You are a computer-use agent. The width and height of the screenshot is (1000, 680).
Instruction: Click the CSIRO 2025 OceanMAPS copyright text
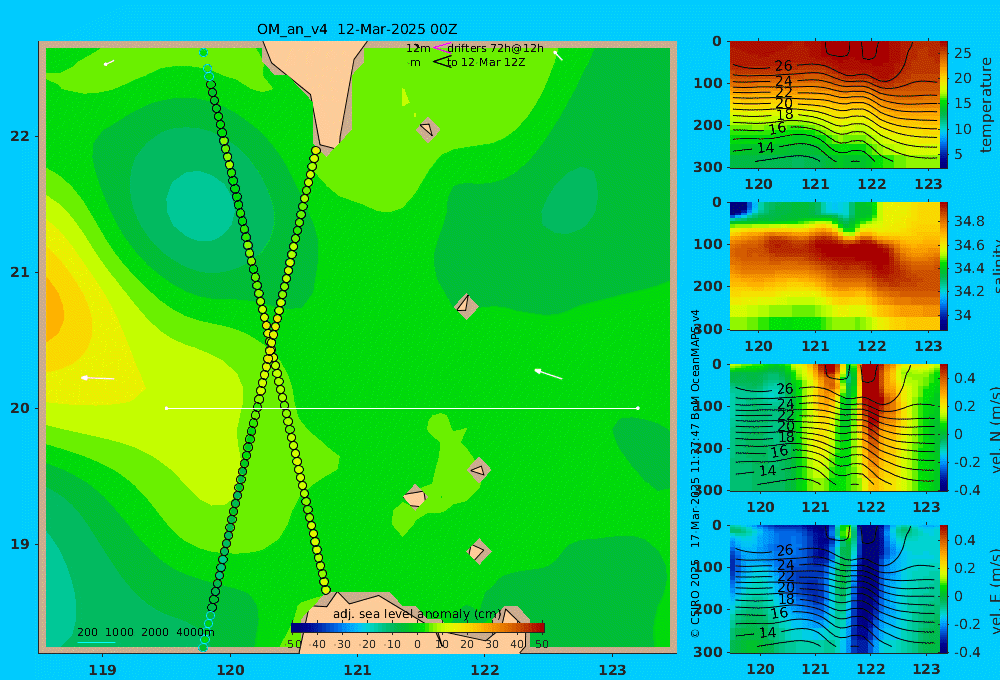click(695, 473)
